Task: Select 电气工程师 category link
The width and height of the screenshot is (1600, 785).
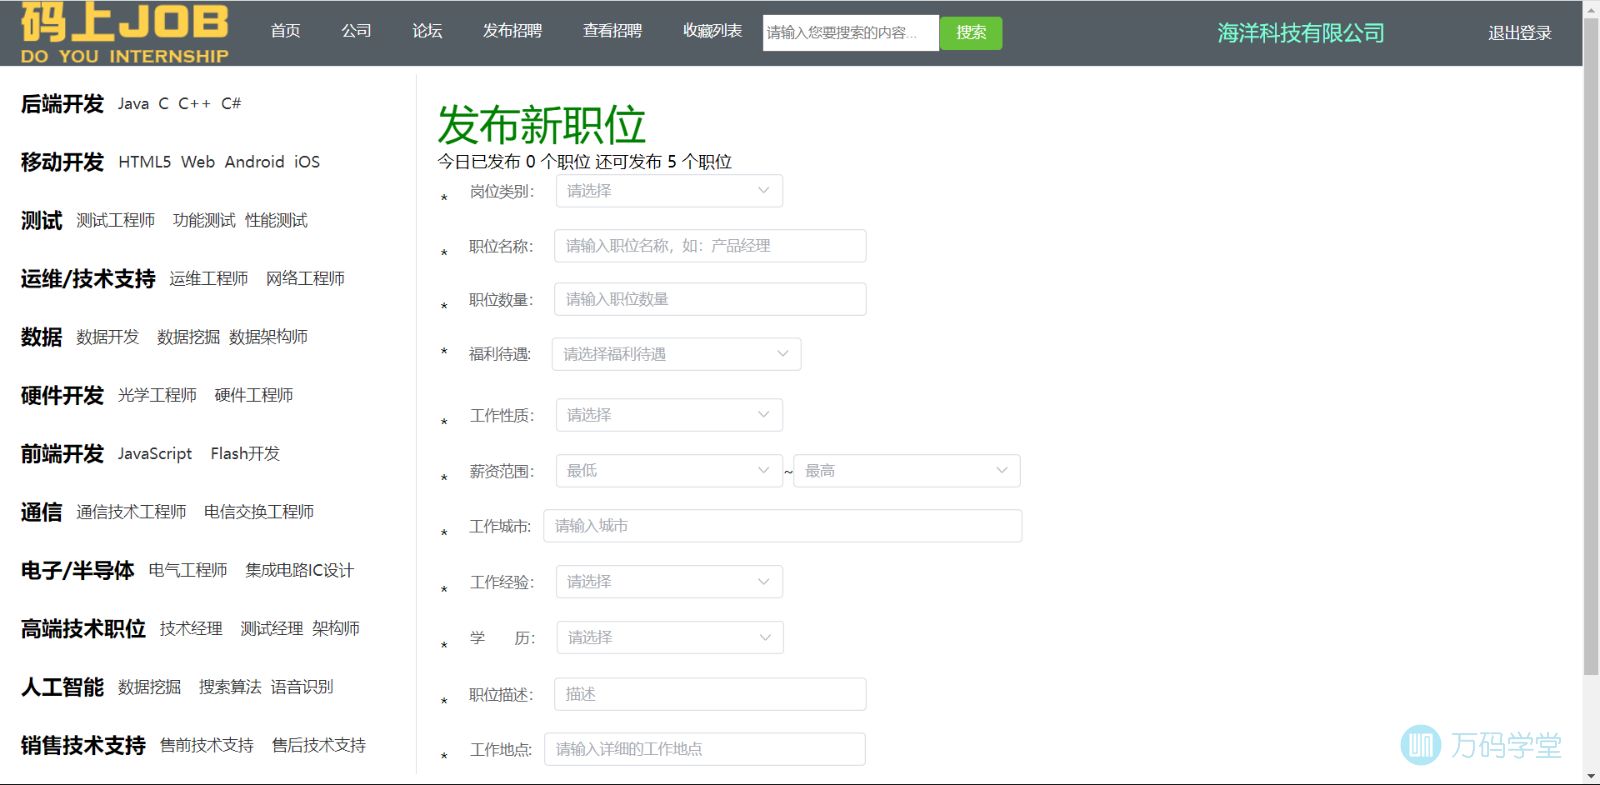Action: pyautogui.click(x=188, y=570)
